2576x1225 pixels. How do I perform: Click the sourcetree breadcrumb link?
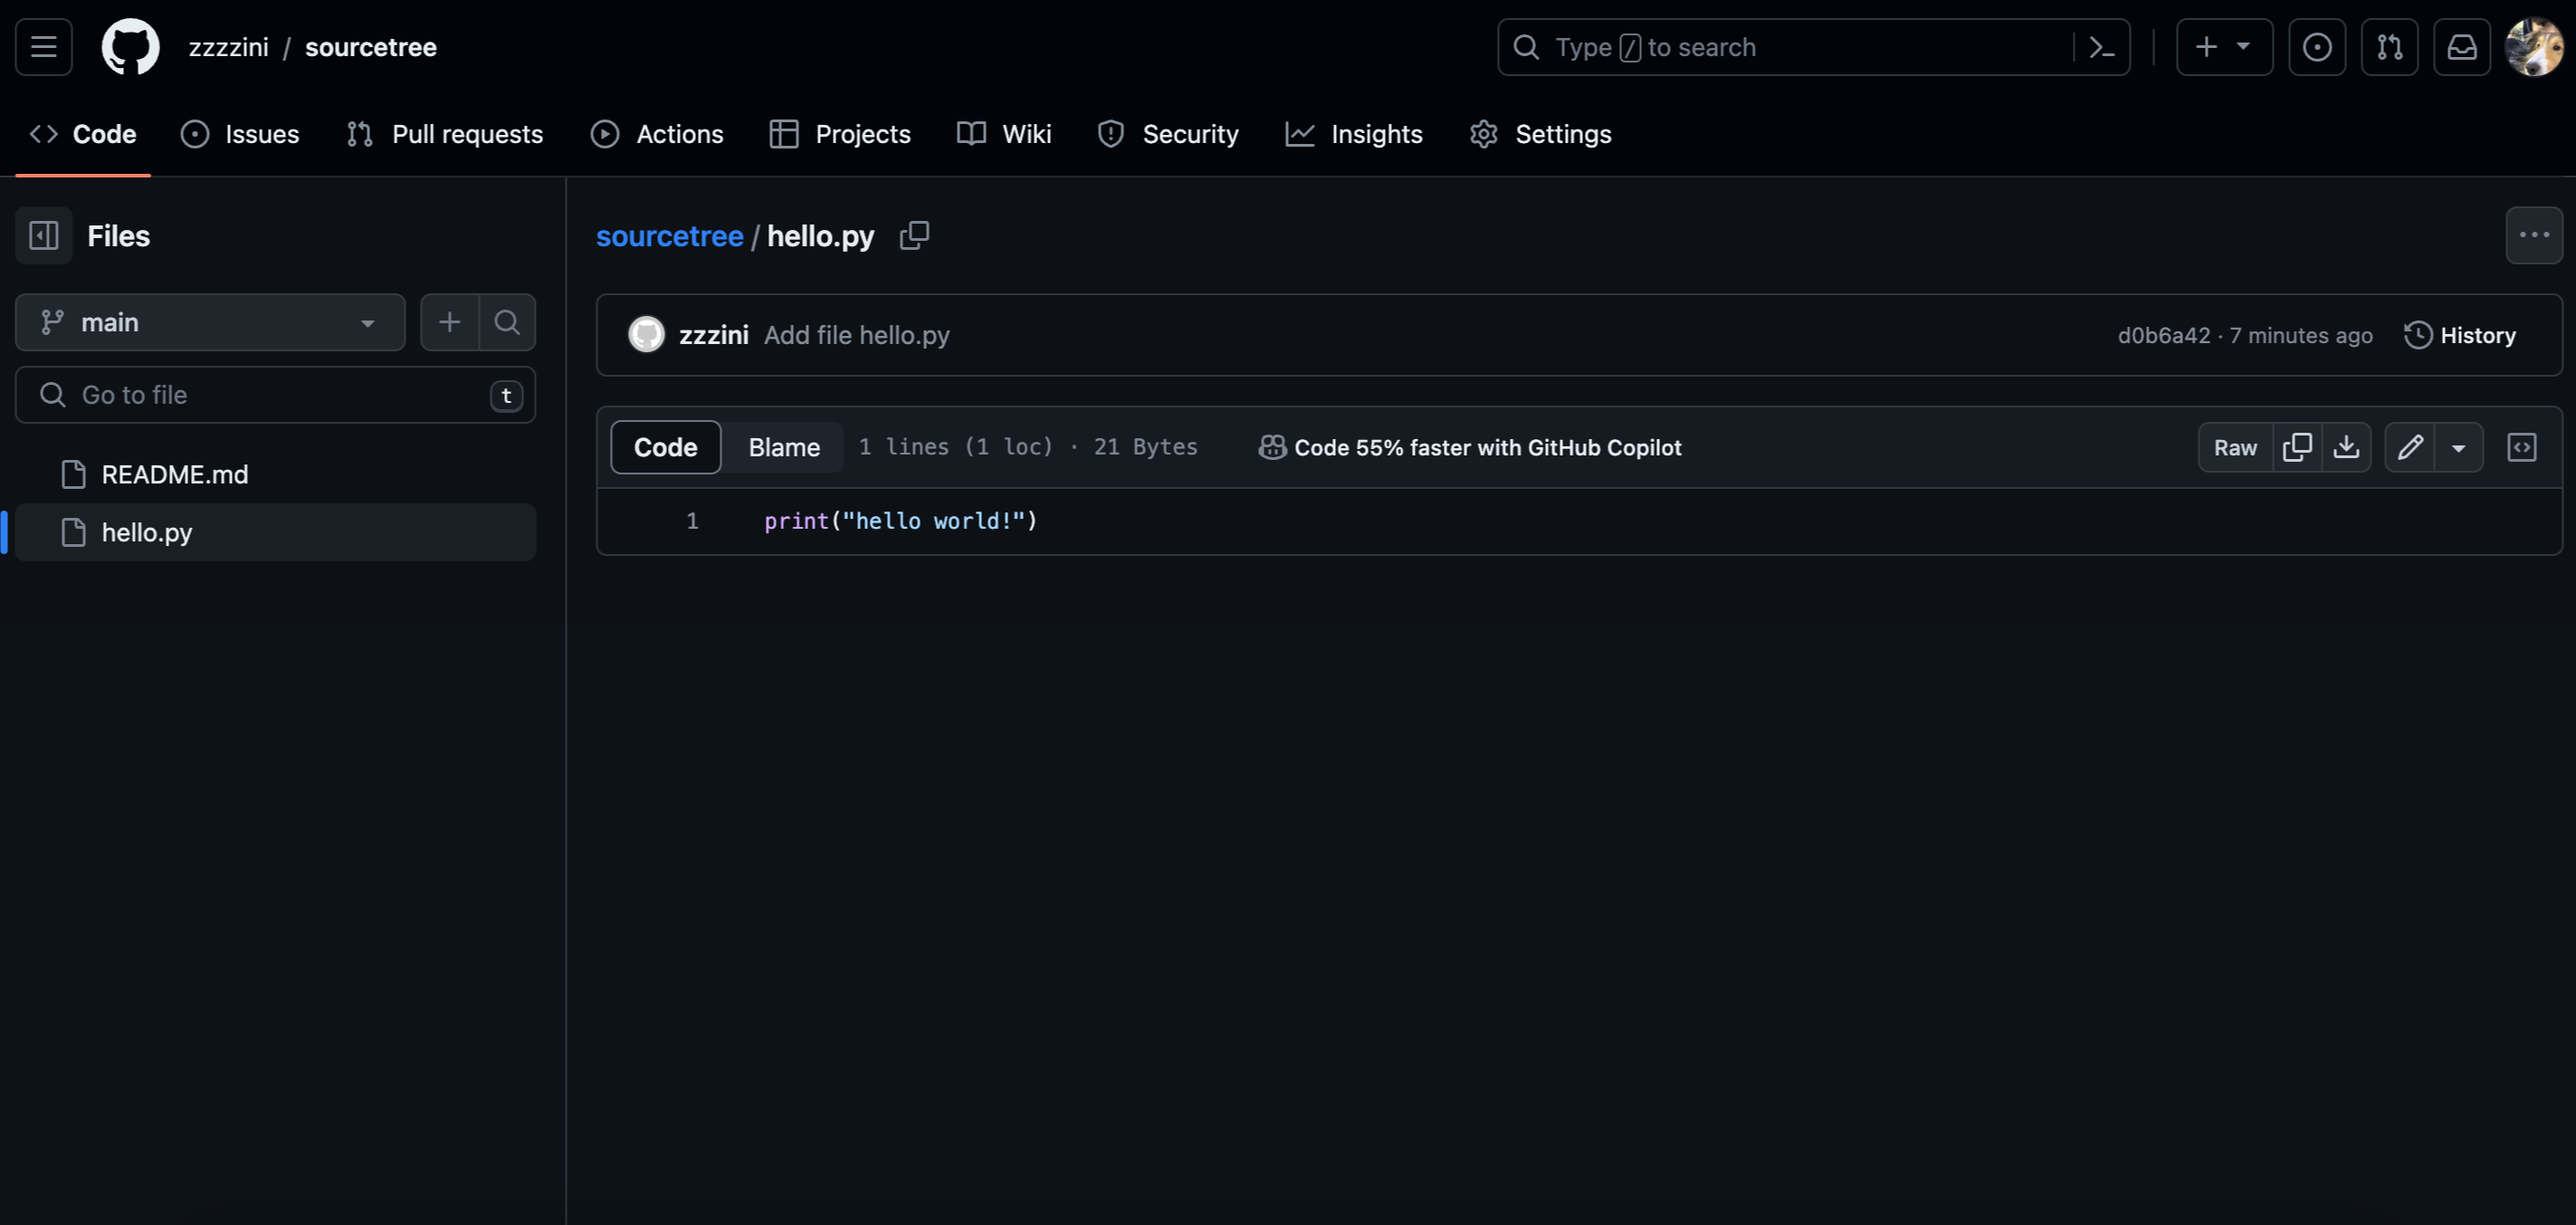(x=670, y=236)
